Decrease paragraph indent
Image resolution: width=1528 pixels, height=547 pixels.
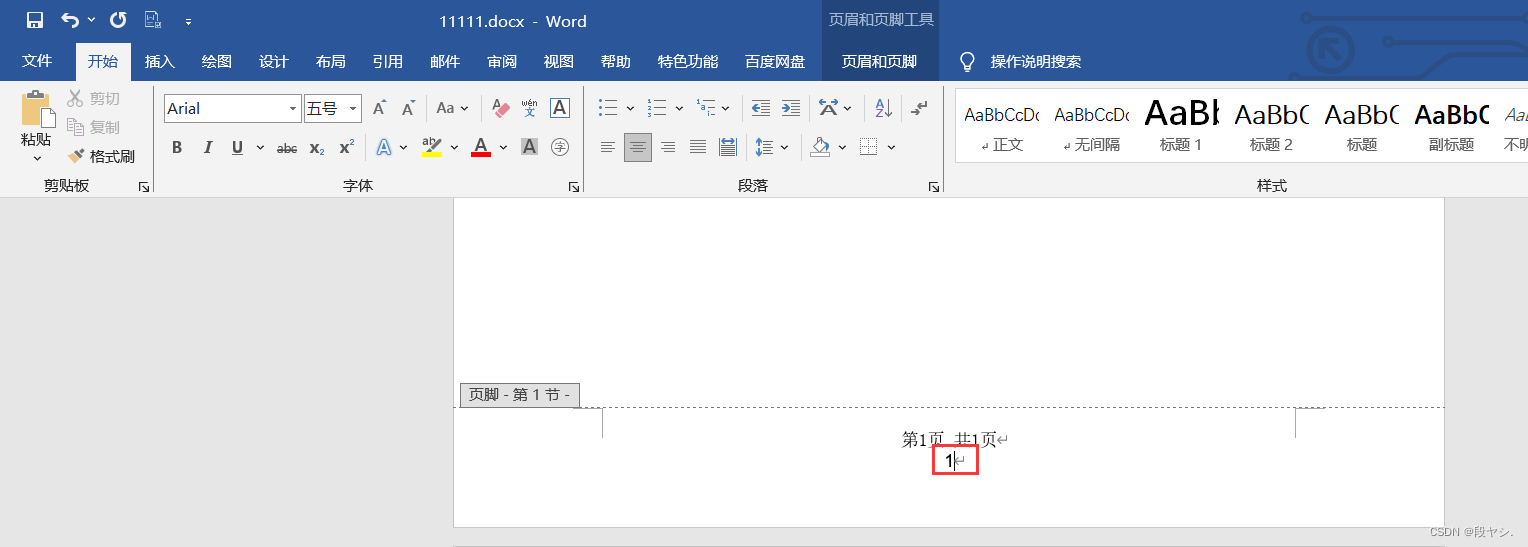[761, 108]
